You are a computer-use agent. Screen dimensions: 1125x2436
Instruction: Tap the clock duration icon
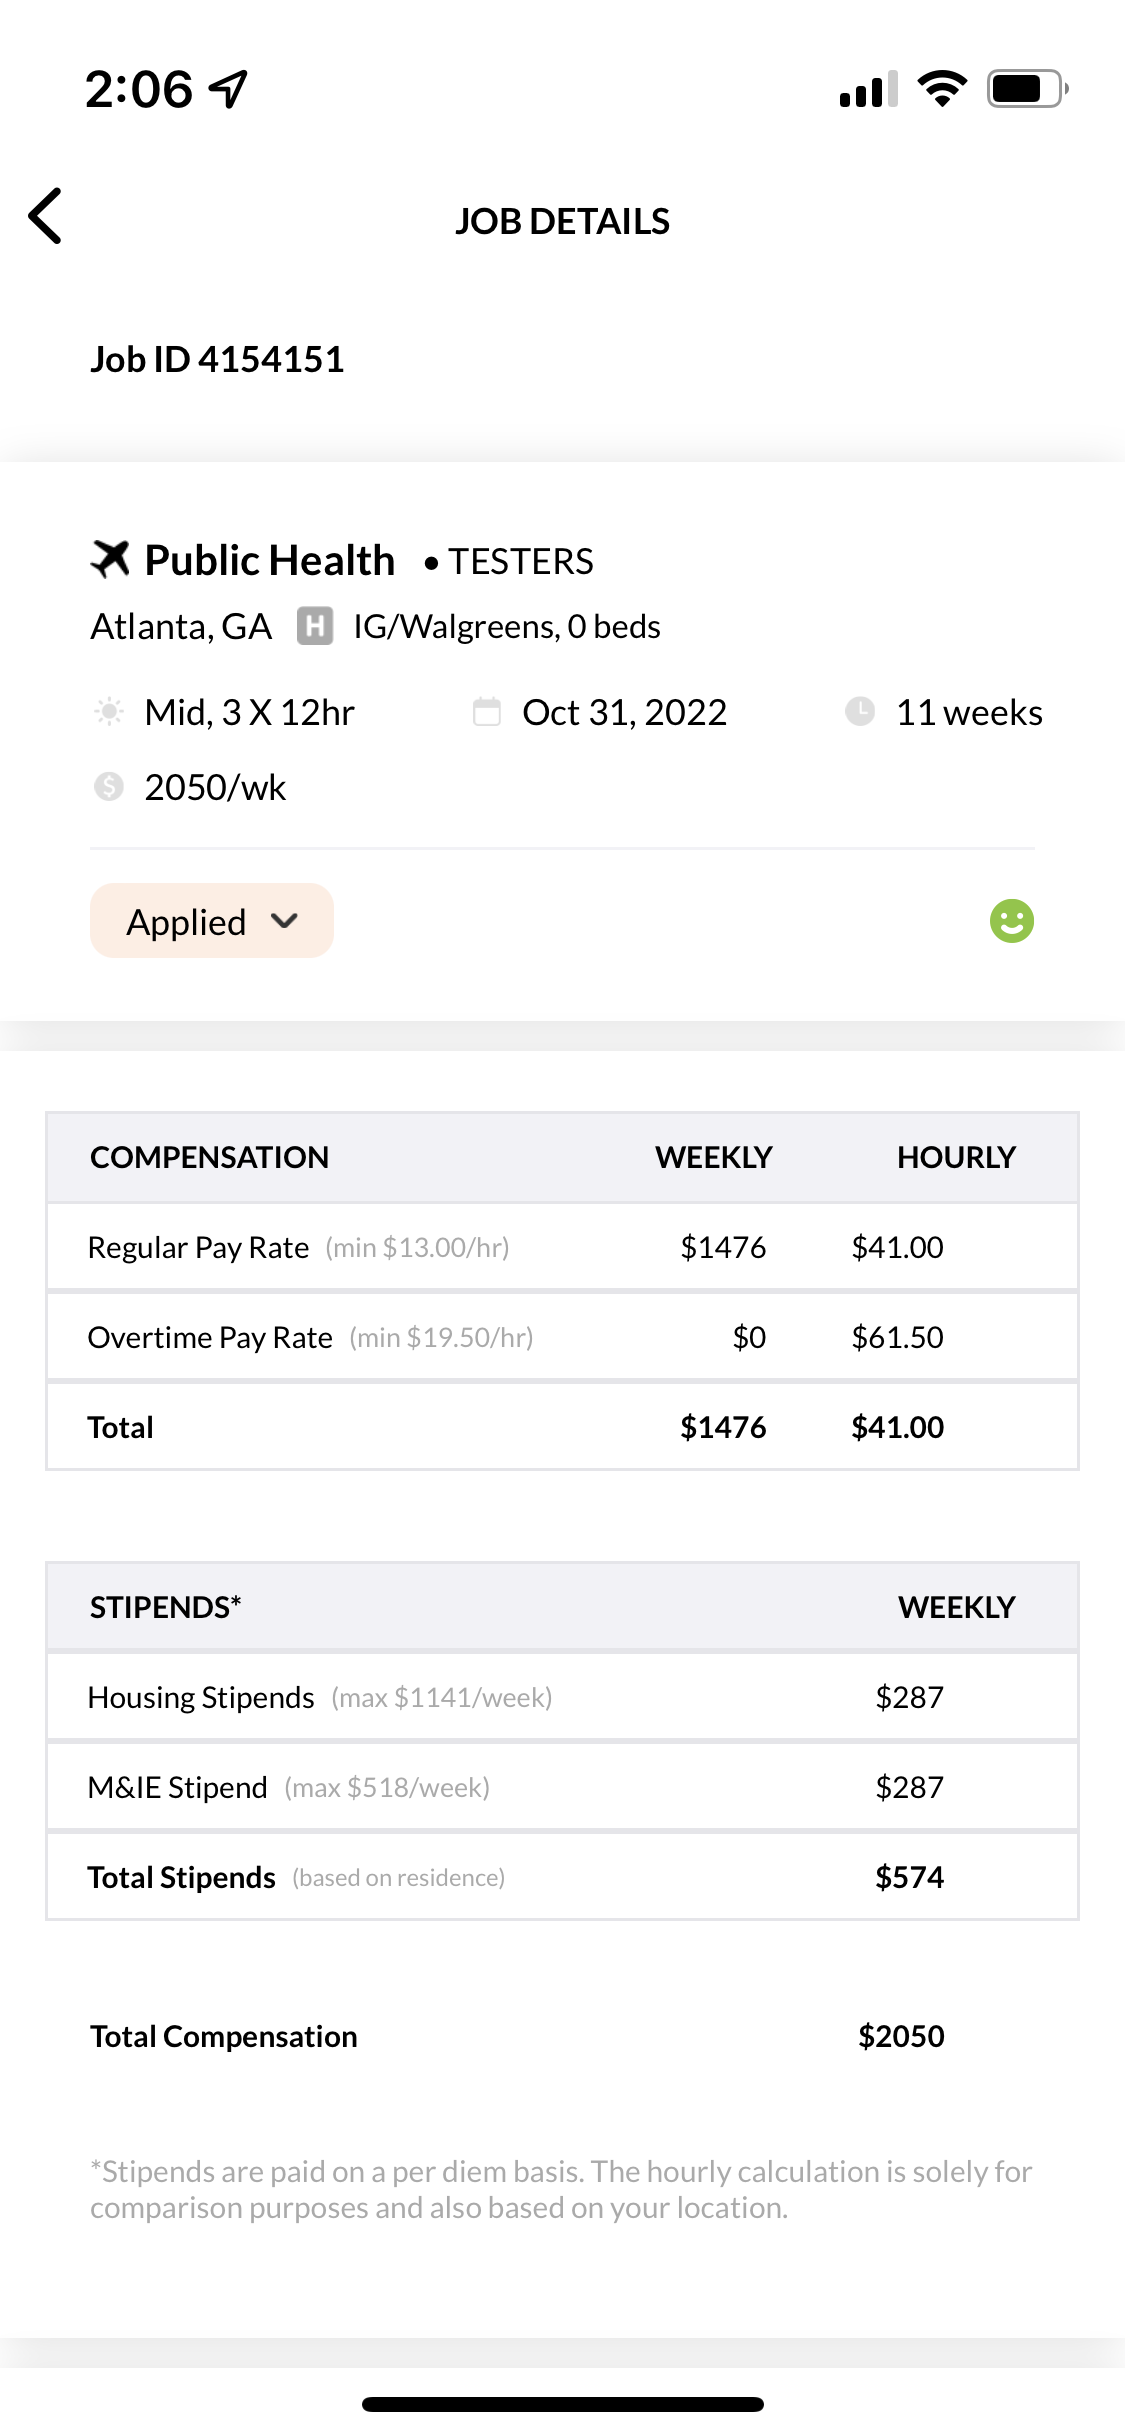pyautogui.click(x=860, y=712)
